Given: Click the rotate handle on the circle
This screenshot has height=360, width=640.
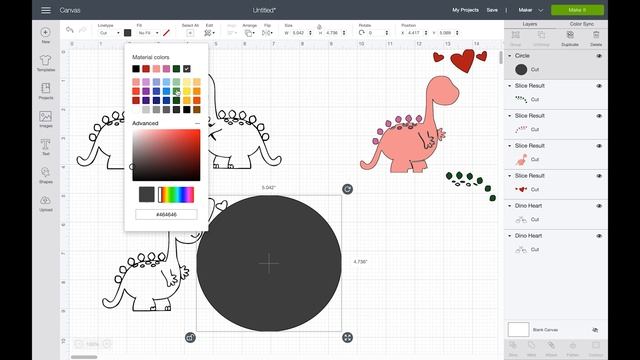Looking at the screenshot, I should pos(347,189).
